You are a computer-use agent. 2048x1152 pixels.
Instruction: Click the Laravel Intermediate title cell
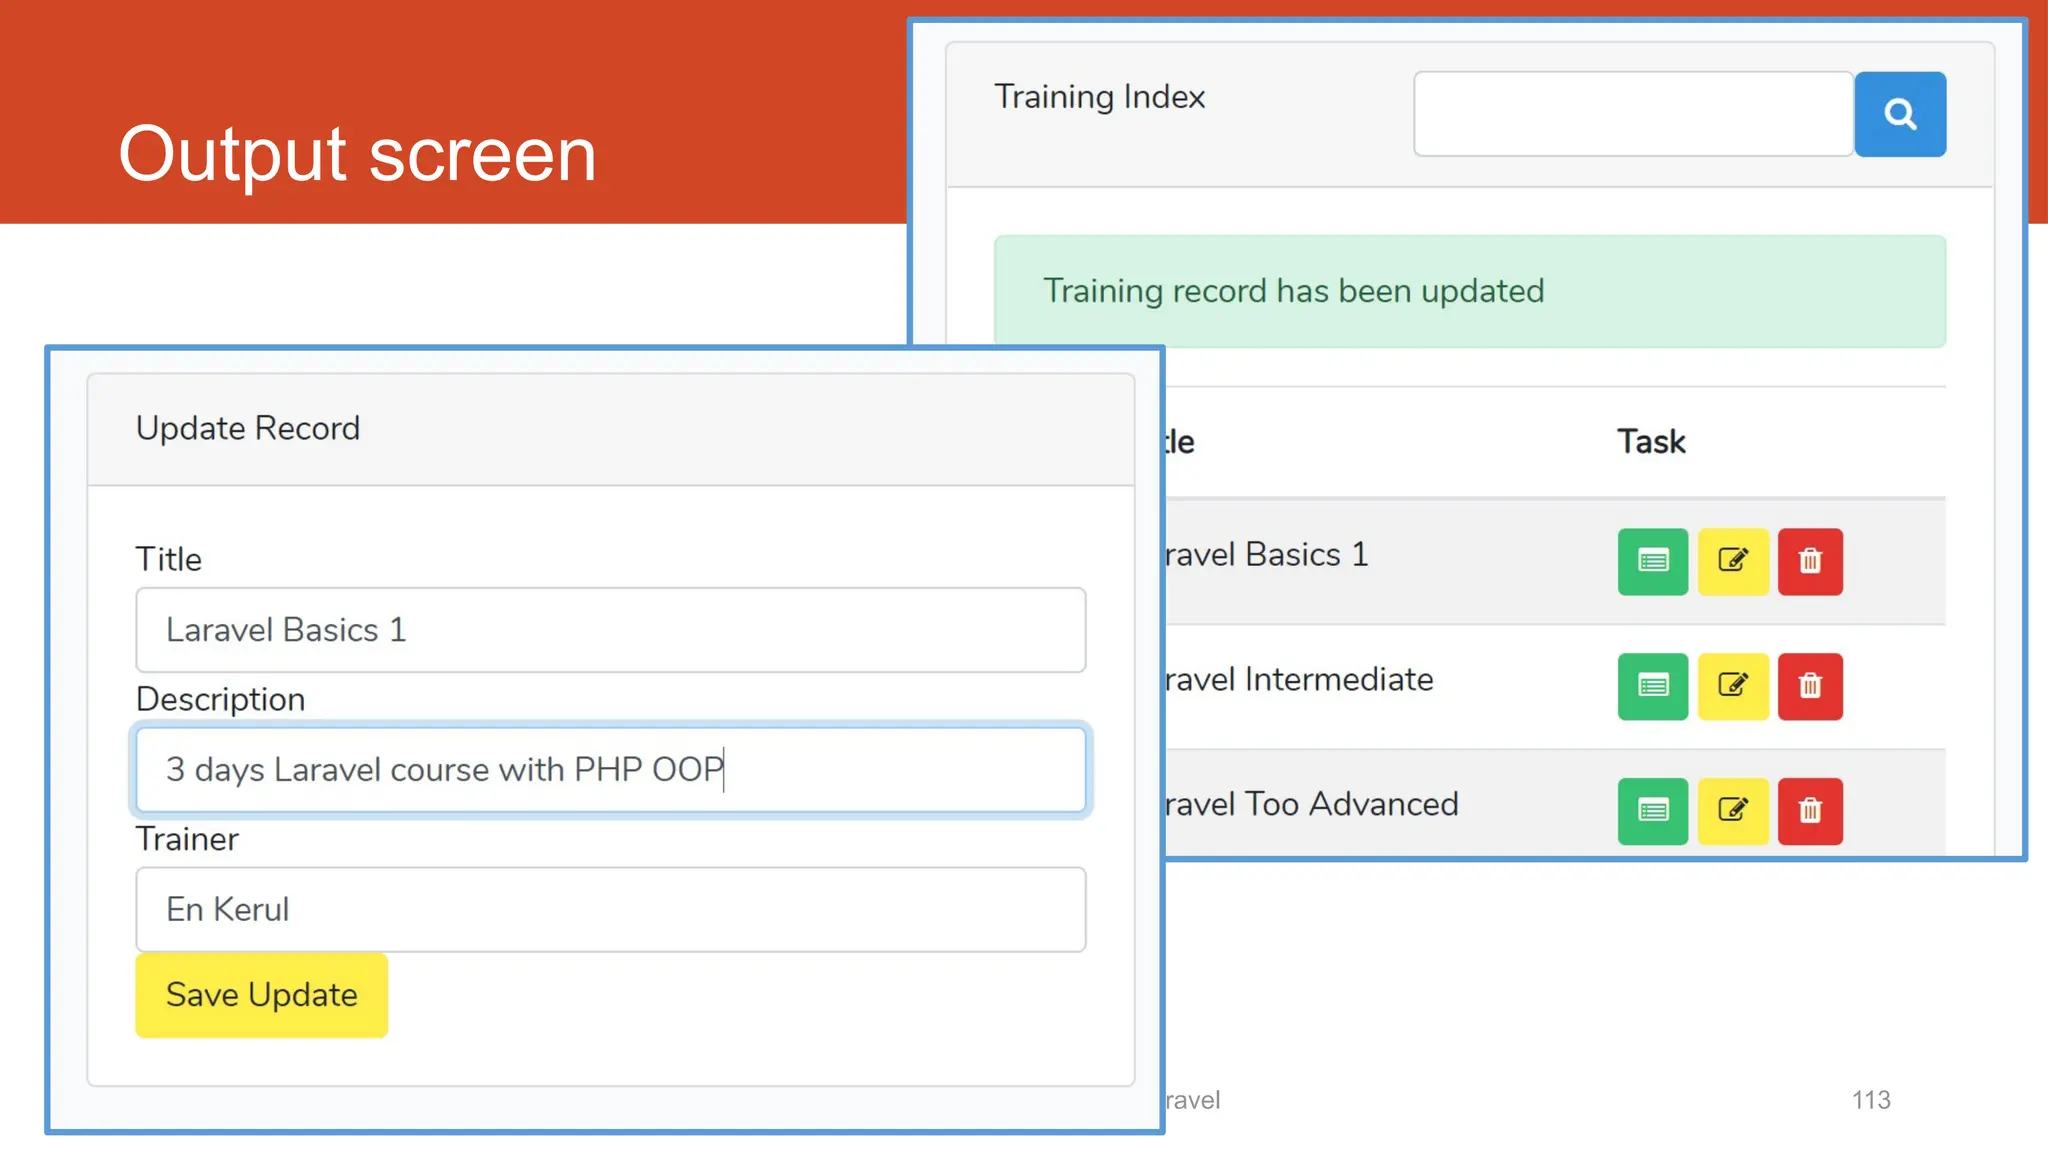pyautogui.click(x=1298, y=680)
